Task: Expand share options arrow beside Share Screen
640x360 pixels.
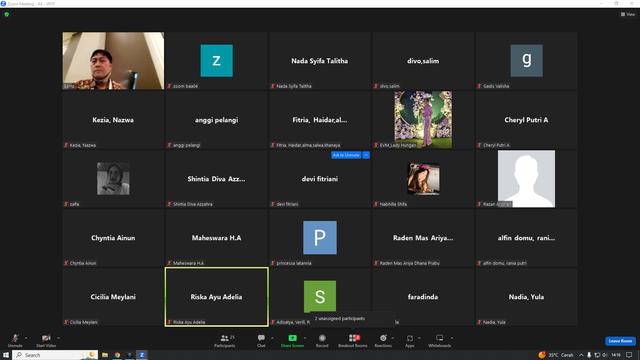Action: tap(305, 338)
